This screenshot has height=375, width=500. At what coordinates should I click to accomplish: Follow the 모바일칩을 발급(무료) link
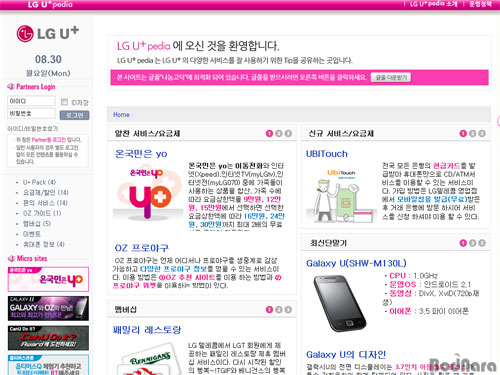tap(432, 199)
